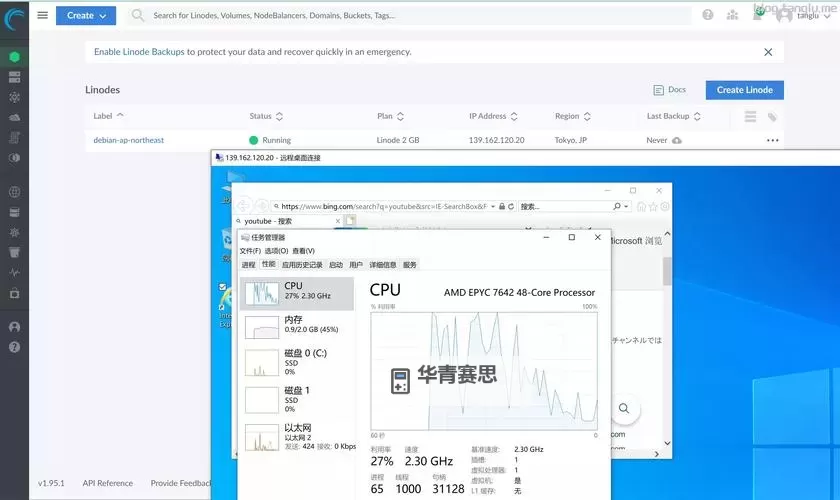Open the Longview heartbeat sidebar icon
The height and width of the screenshot is (500, 840).
14,272
